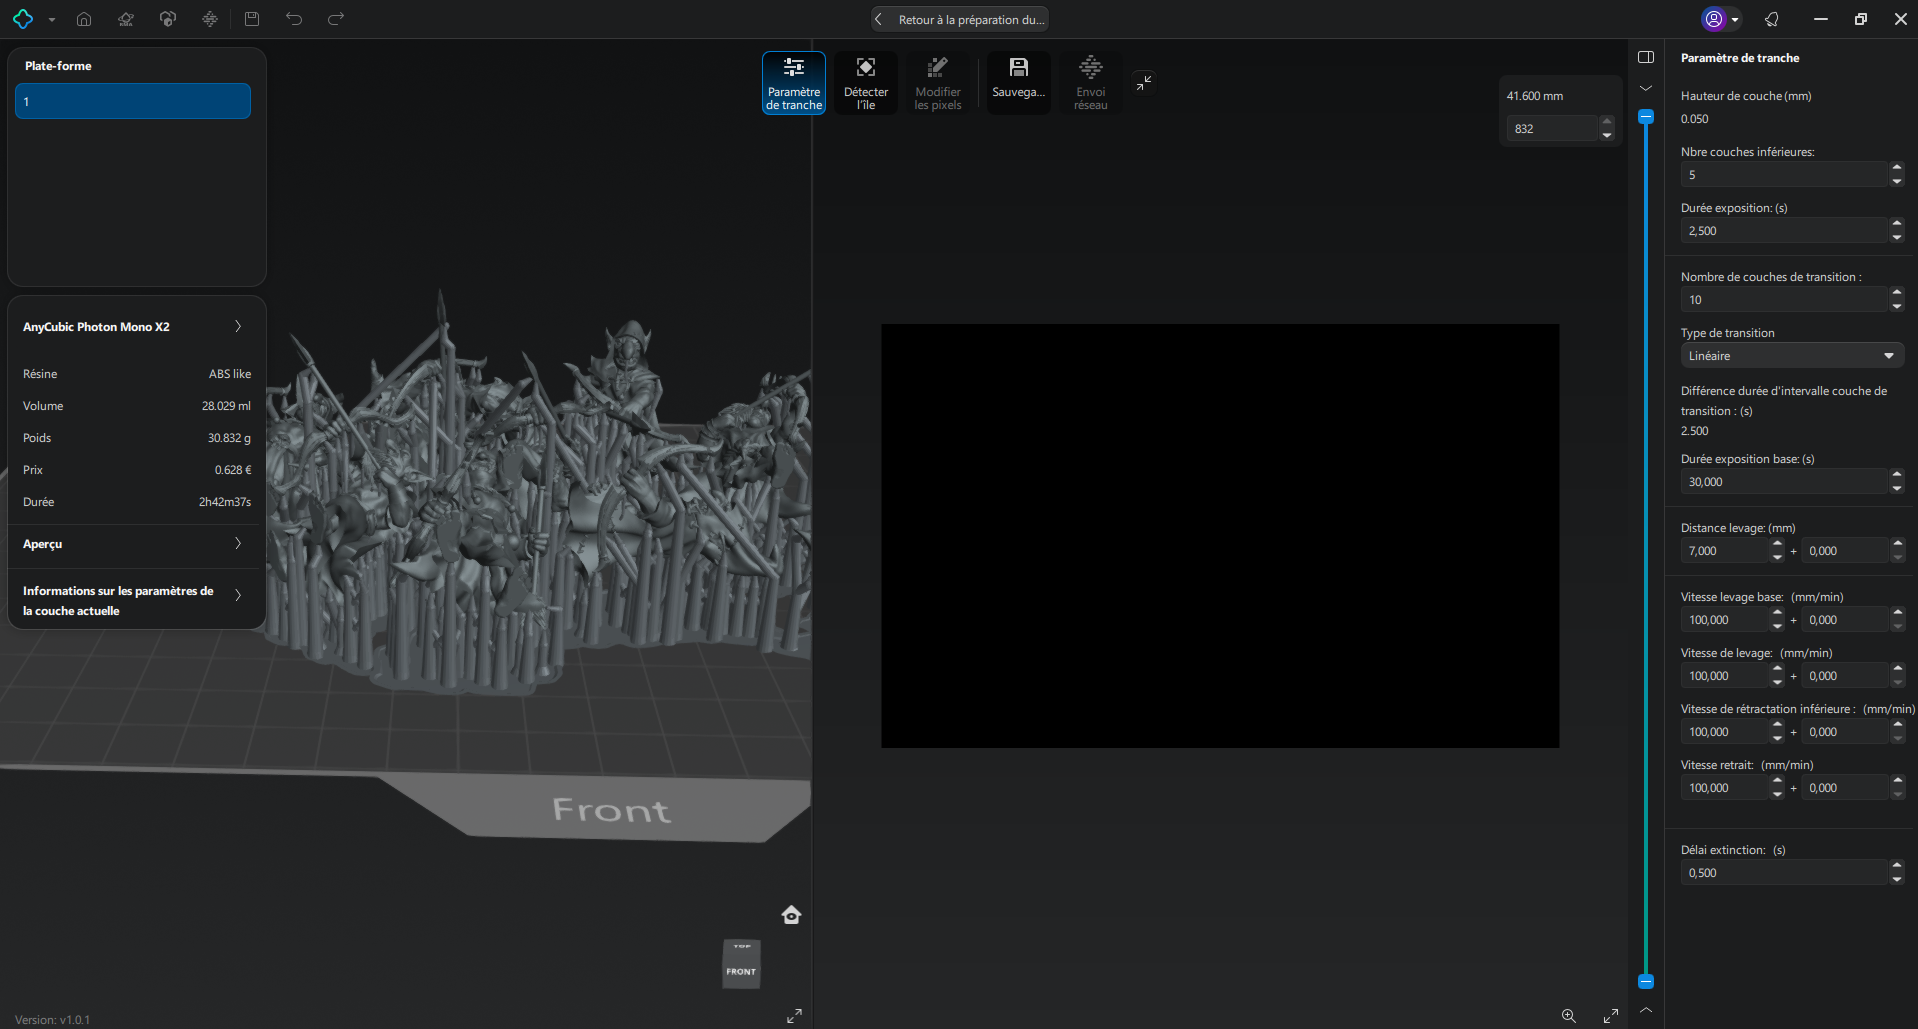Expand AnyCubic Photon Mono X2 printer settings
The width and height of the screenshot is (1918, 1029).
[237, 327]
